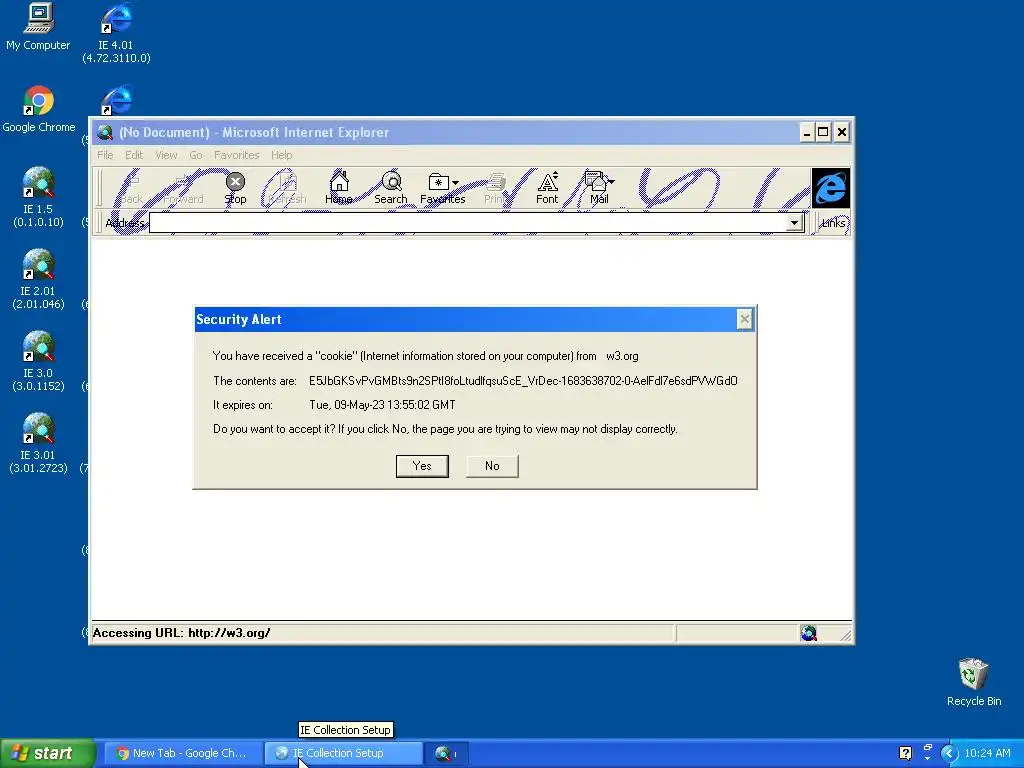
Task: Accept the cookie with Yes
Action: 422,466
